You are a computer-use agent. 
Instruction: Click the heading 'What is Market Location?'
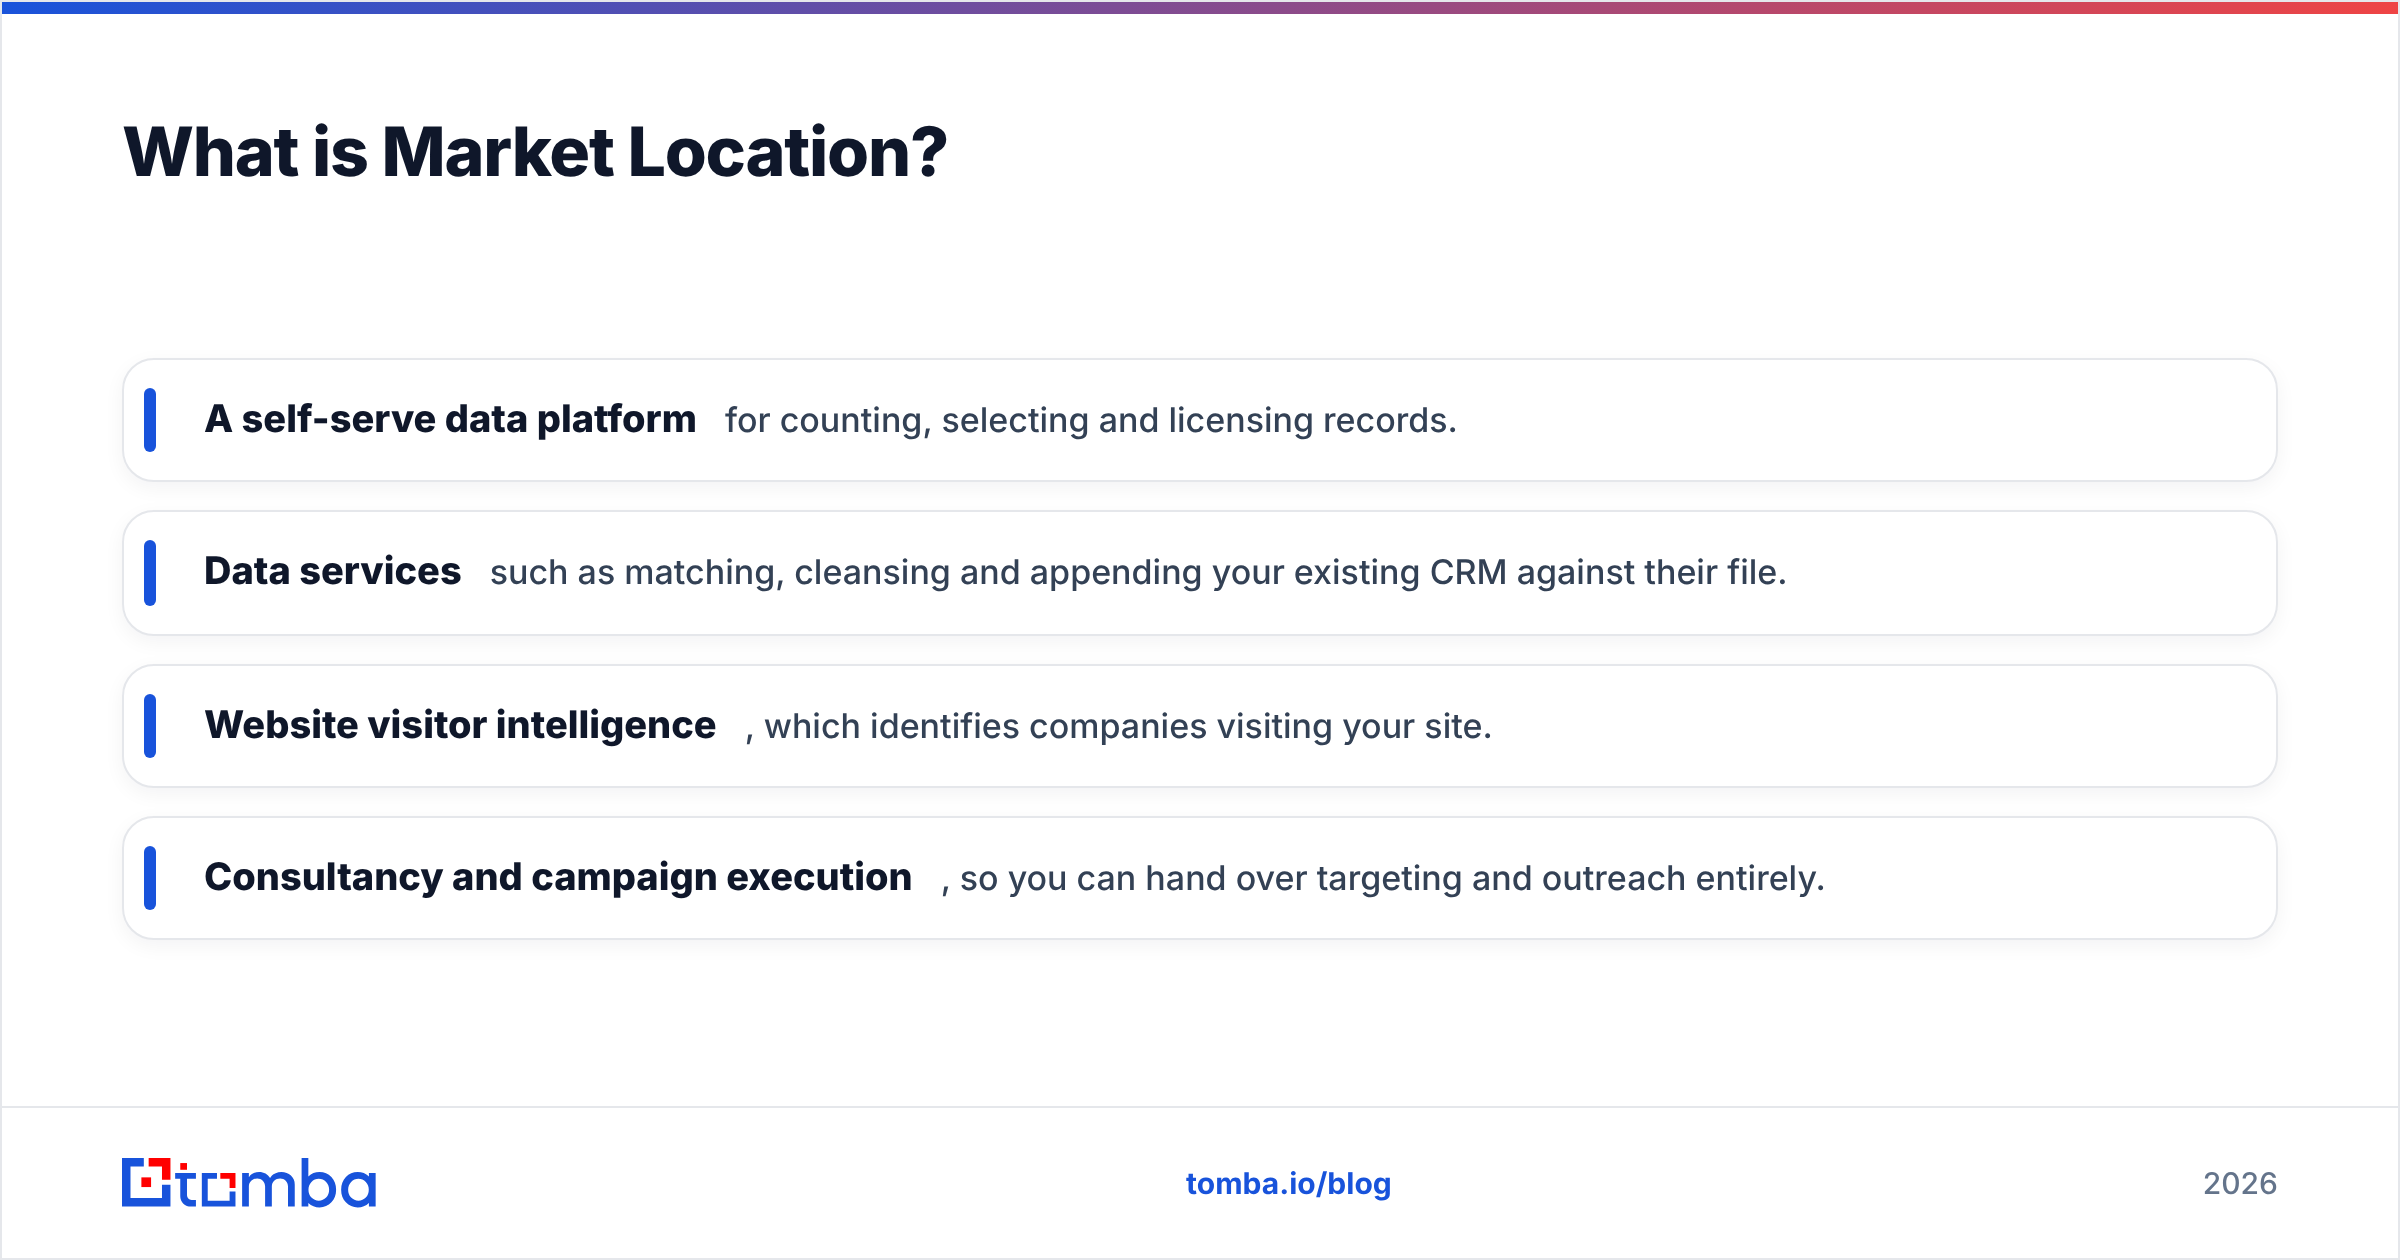click(535, 153)
